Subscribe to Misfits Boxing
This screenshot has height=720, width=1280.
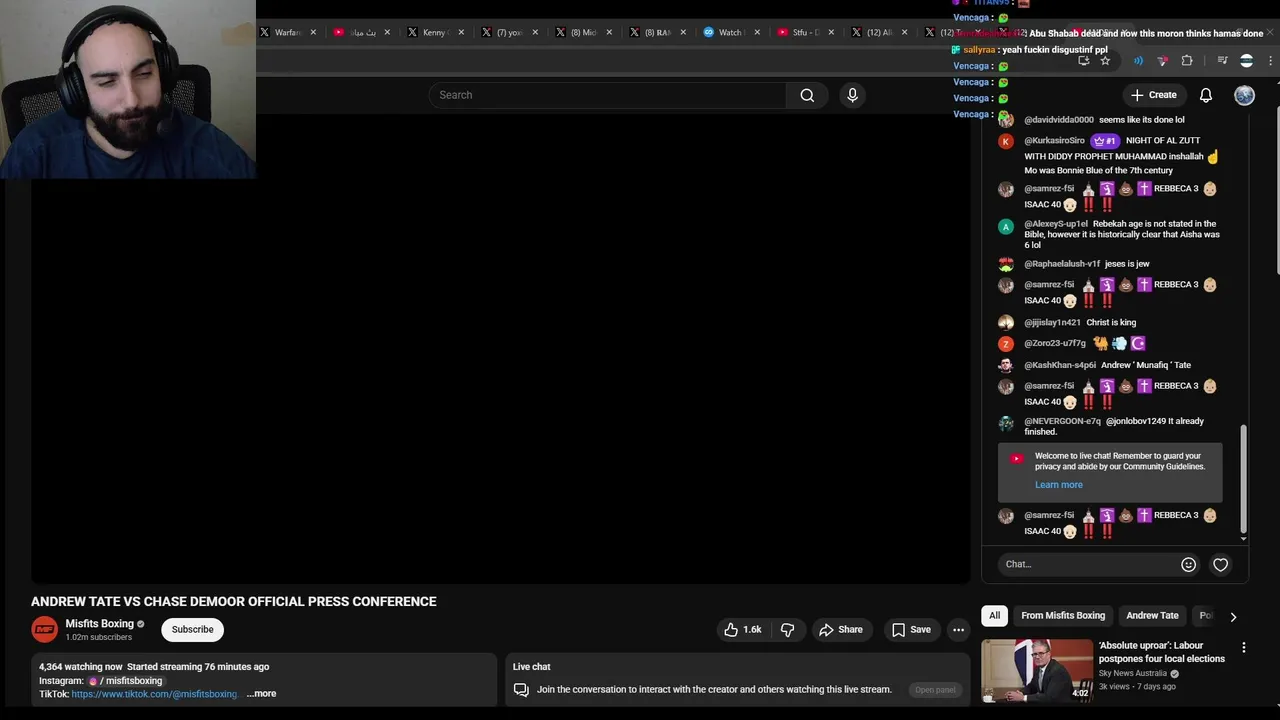(192, 630)
